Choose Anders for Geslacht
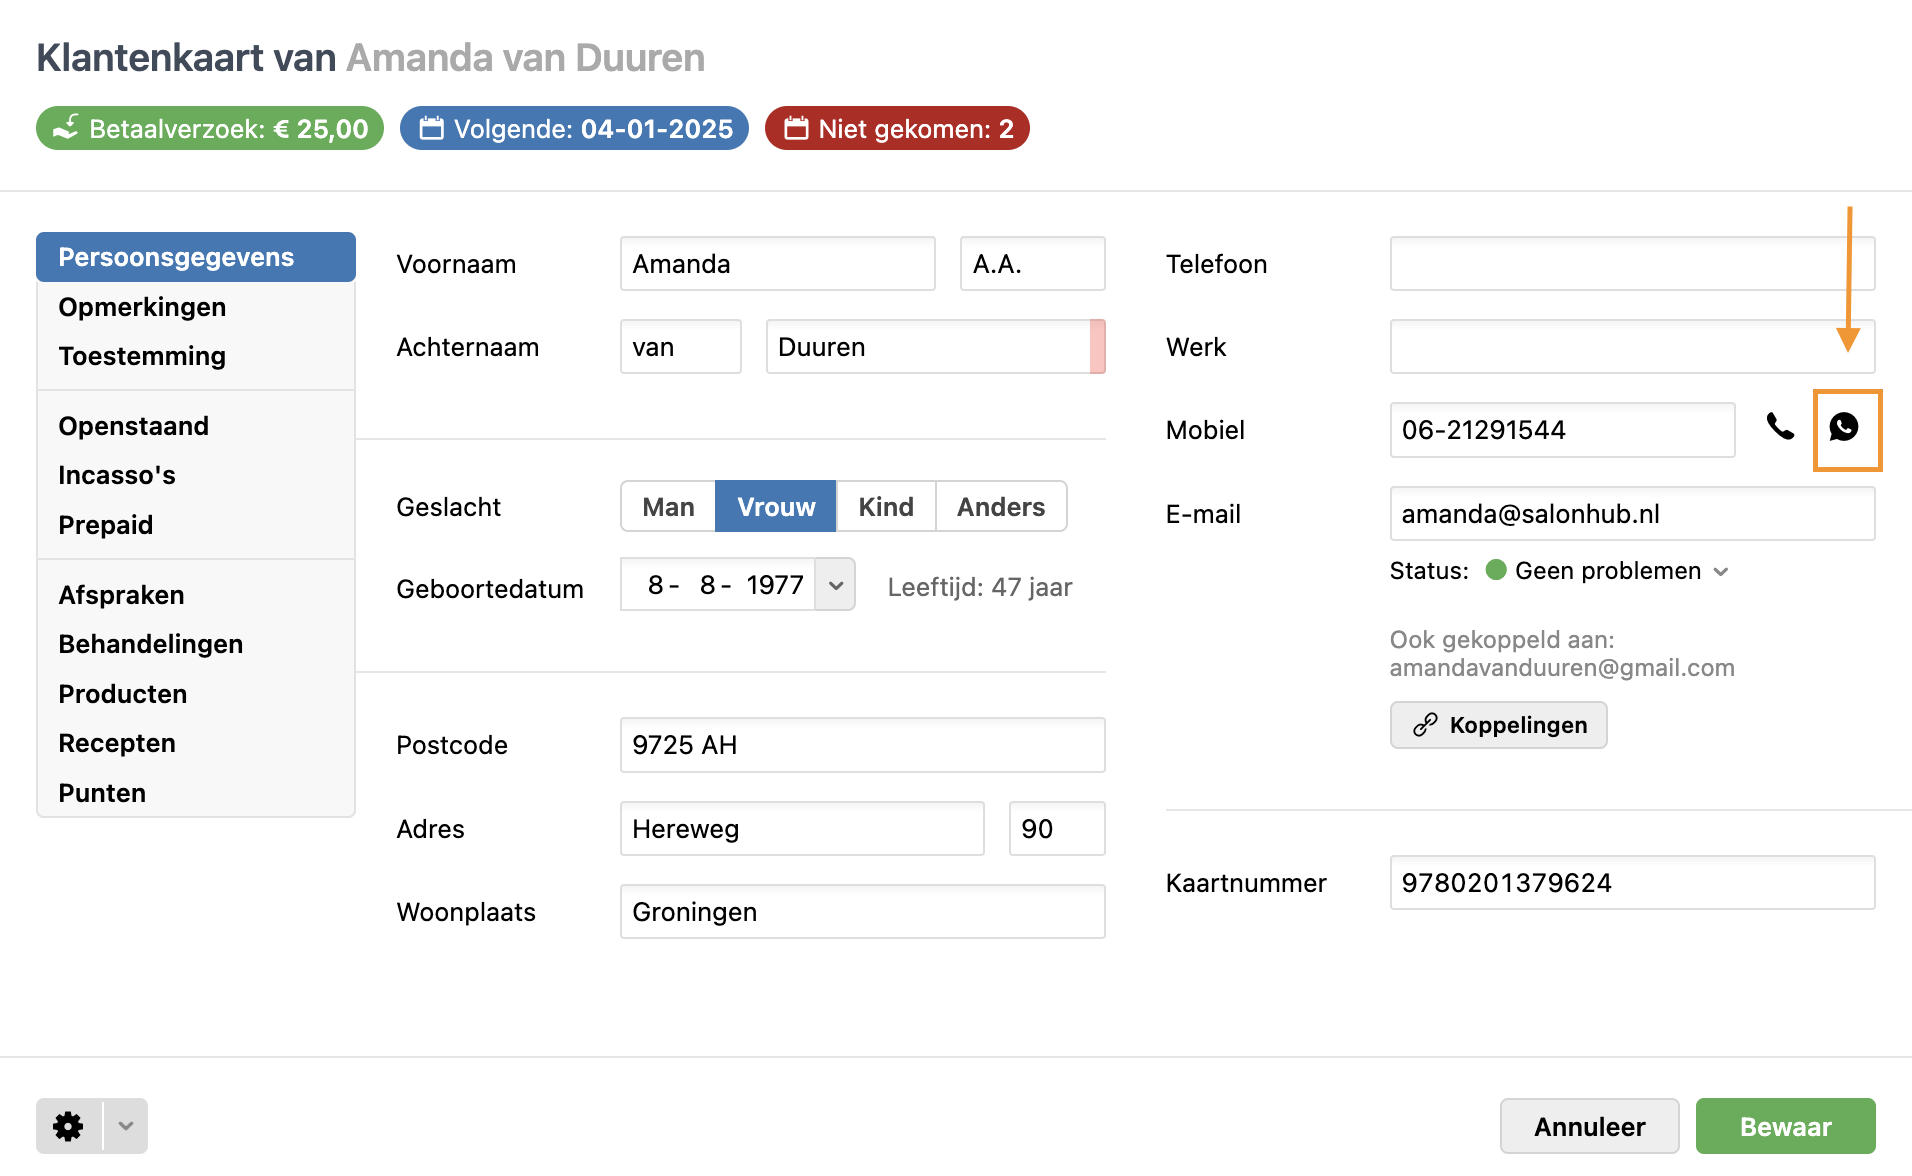Screen dimensions: 1912x1176 (x=1001, y=507)
